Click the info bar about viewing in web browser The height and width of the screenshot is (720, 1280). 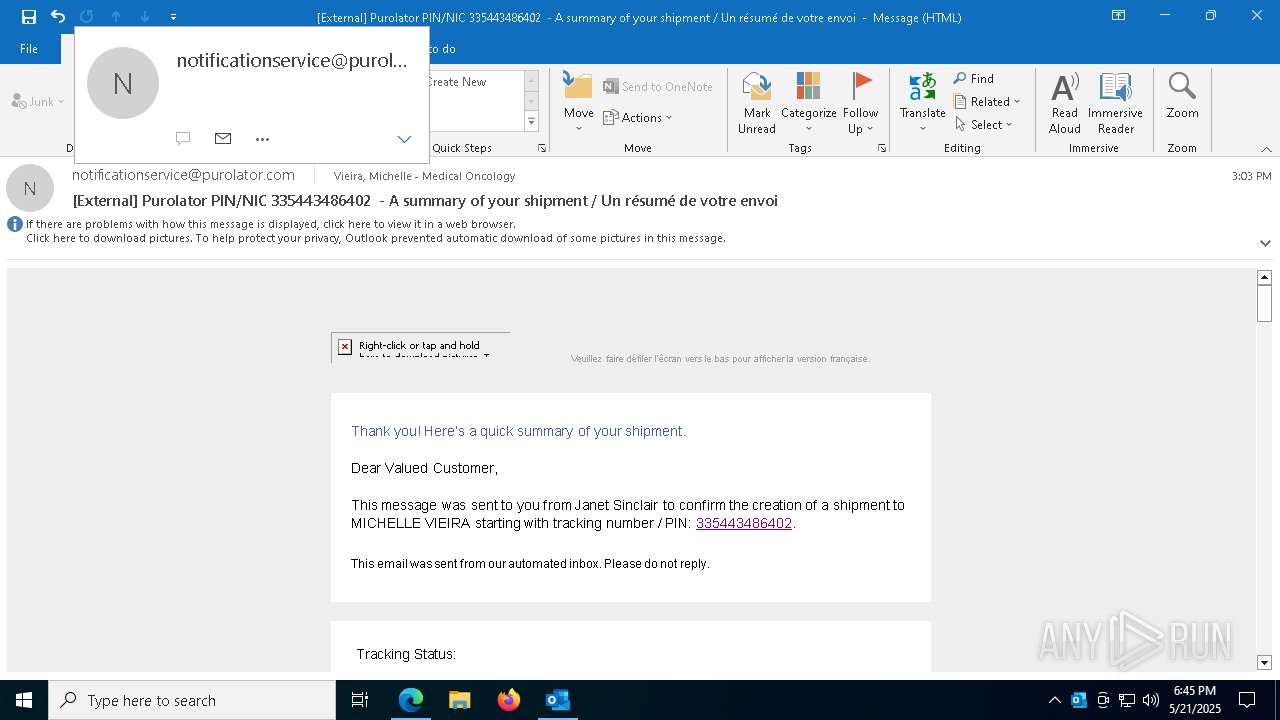(x=271, y=224)
